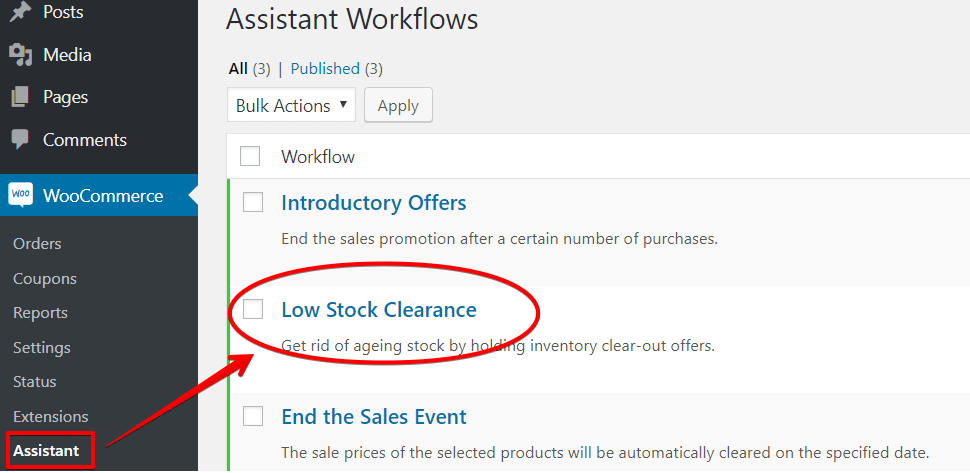Screen dimensions: 970x473
Task: Open the Low Stock Clearance workflow
Action: coord(379,309)
